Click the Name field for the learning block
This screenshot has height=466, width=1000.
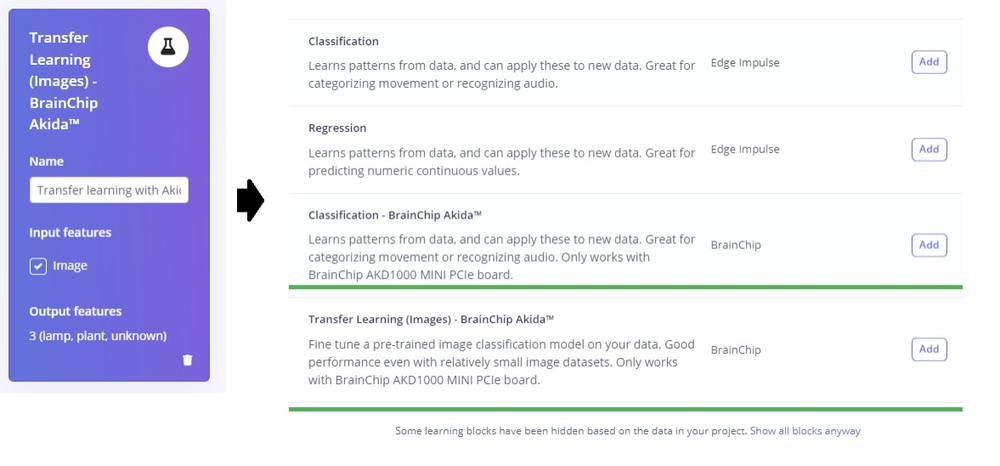point(109,190)
